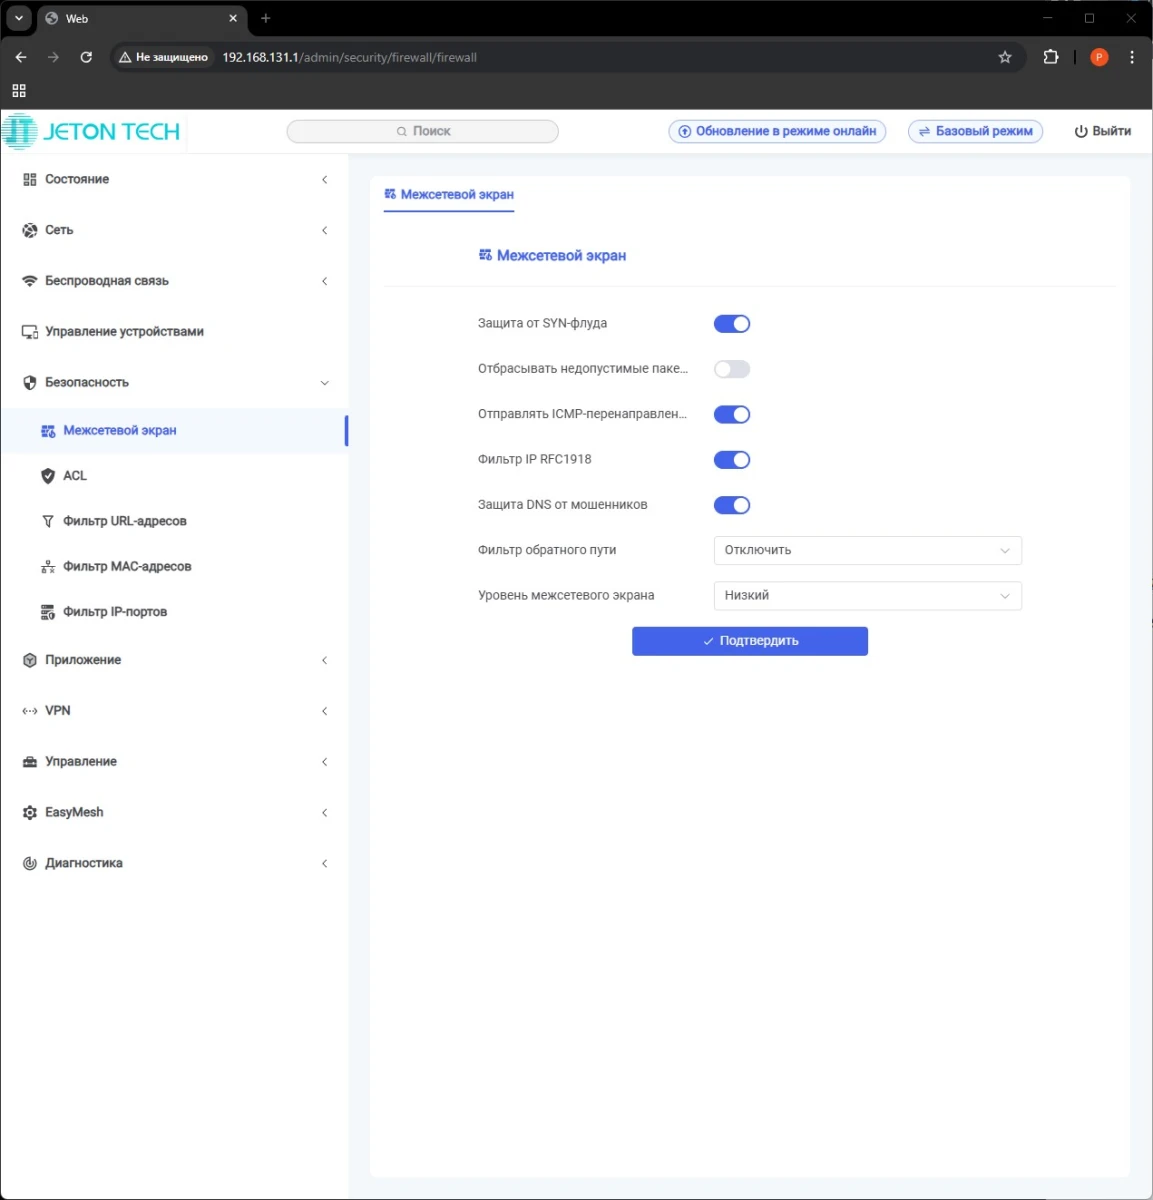Click the URL filter funnel icon
1153x1200 pixels.
tap(47, 521)
